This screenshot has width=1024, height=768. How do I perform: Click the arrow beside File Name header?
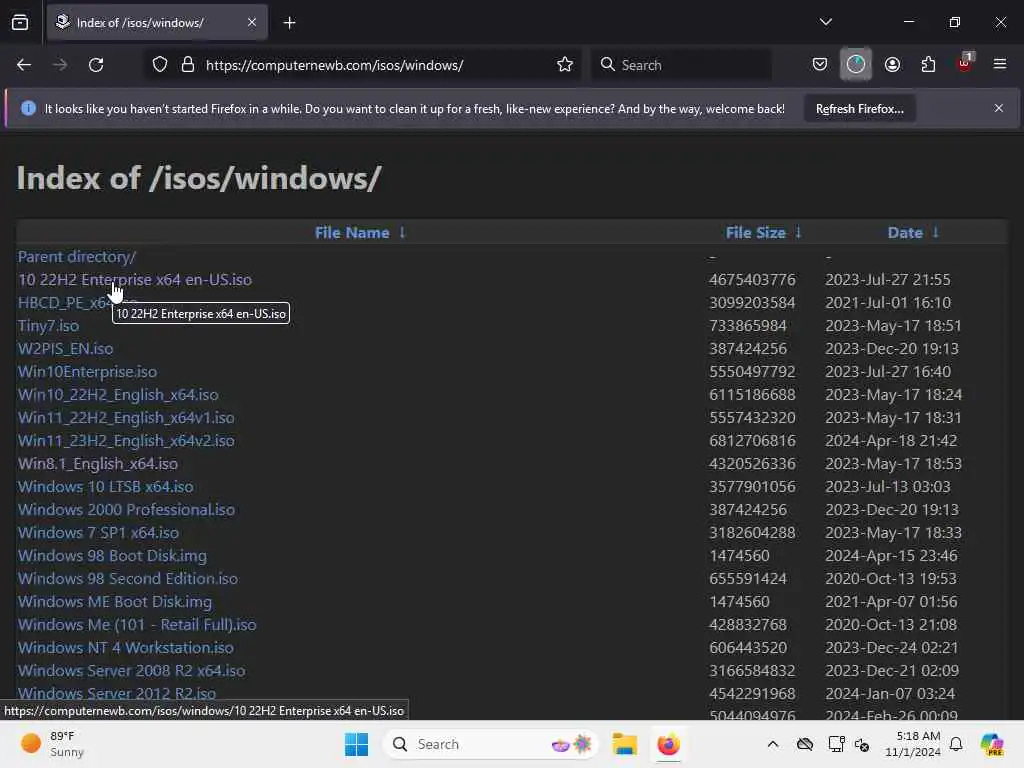click(x=402, y=232)
